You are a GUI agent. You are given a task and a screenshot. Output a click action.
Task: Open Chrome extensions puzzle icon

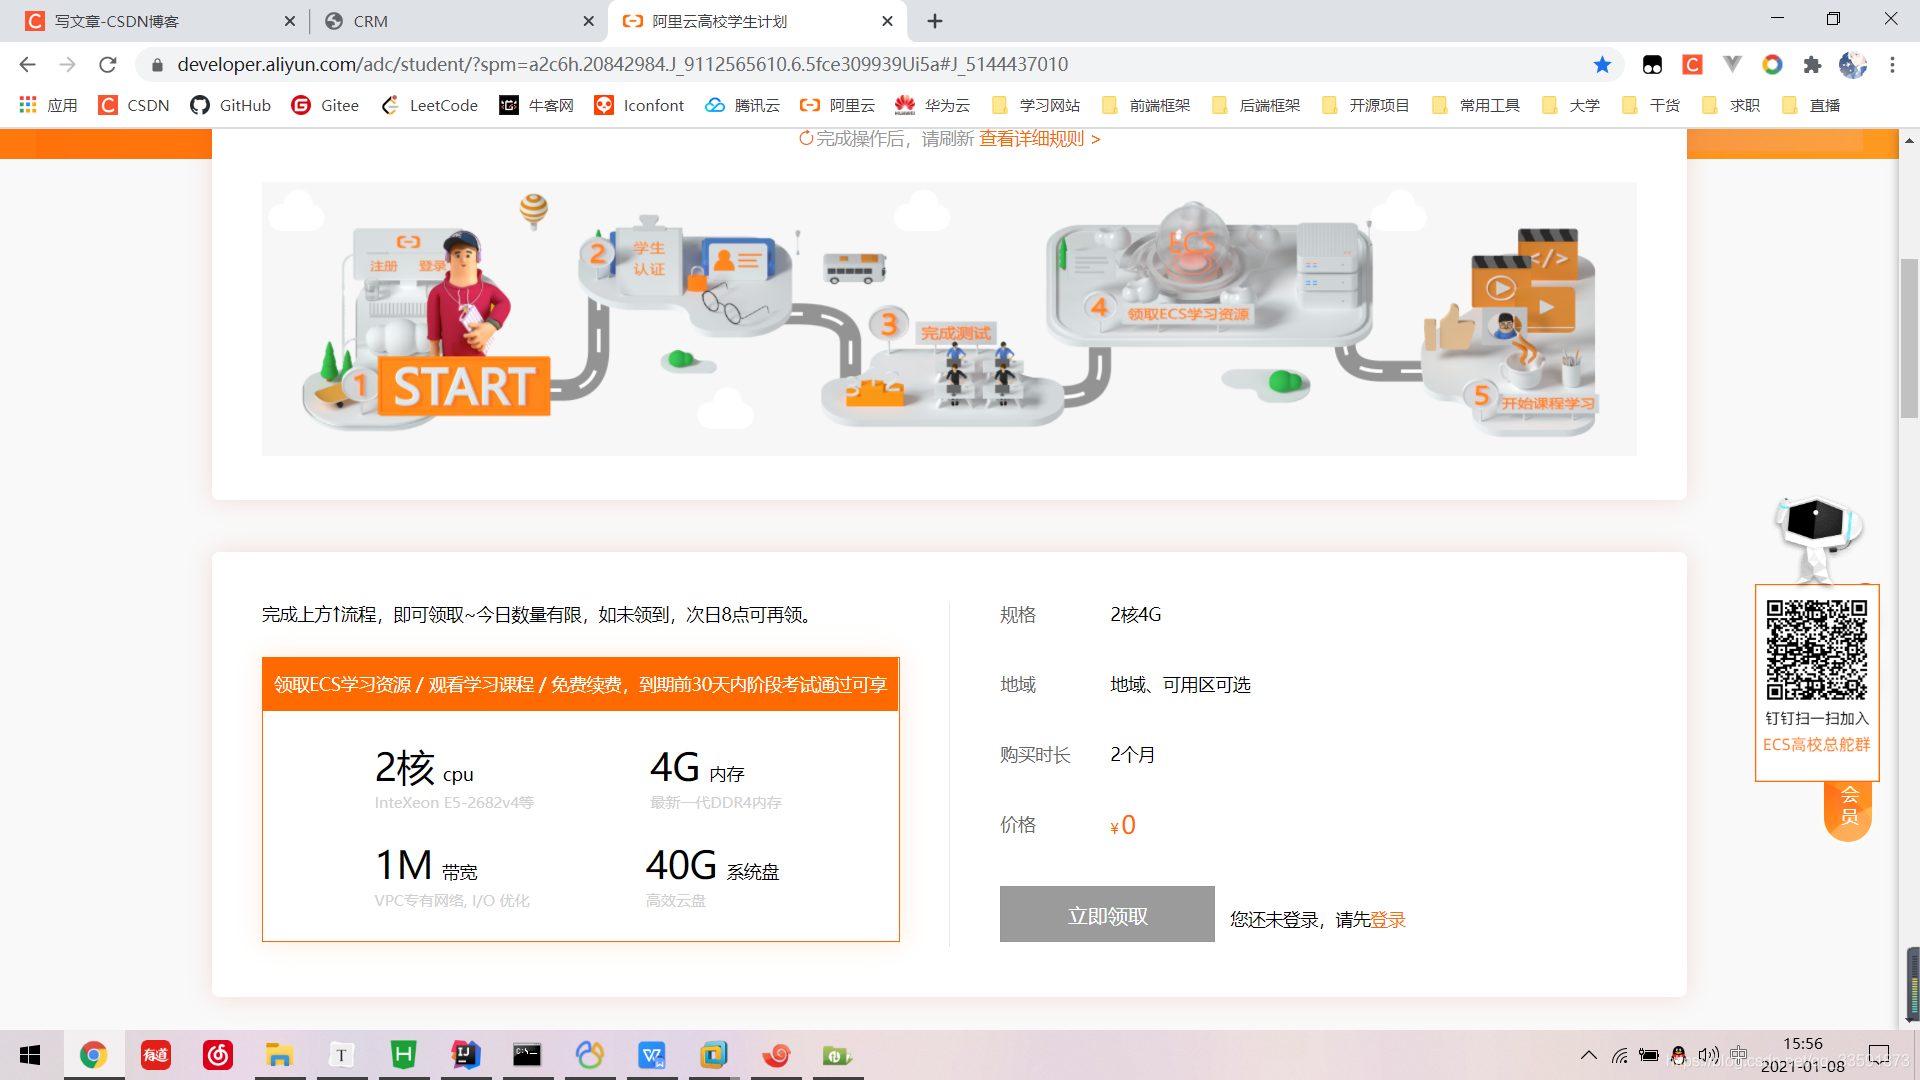(1812, 65)
